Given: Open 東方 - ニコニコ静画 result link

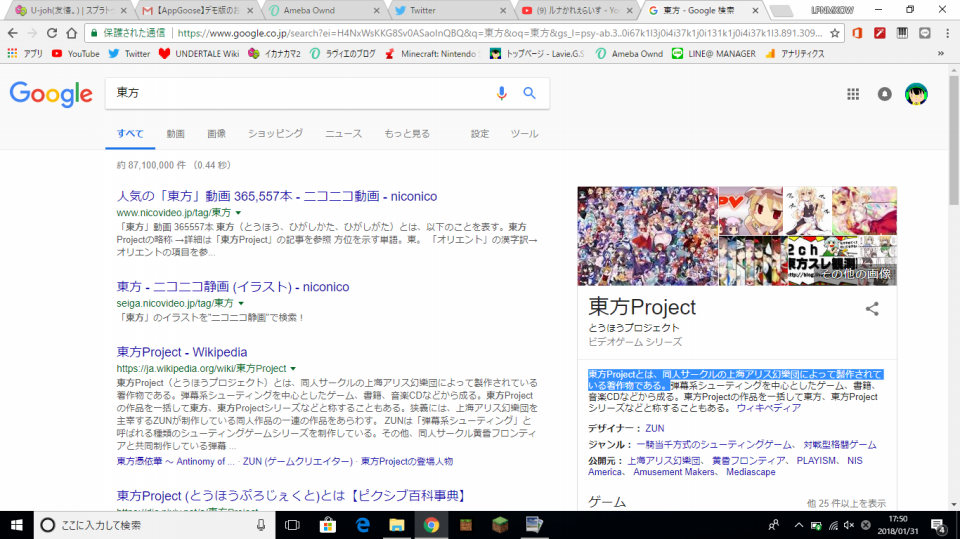Looking at the screenshot, I should click(x=233, y=287).
